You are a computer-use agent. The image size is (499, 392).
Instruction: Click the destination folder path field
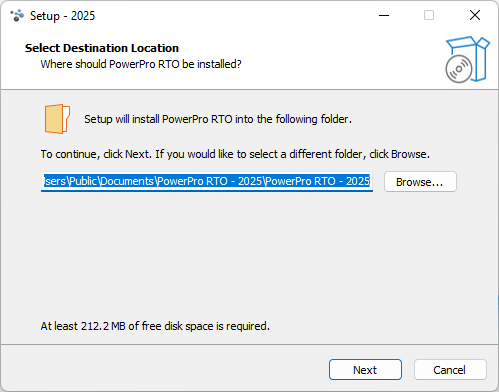(x=207, y=182)
